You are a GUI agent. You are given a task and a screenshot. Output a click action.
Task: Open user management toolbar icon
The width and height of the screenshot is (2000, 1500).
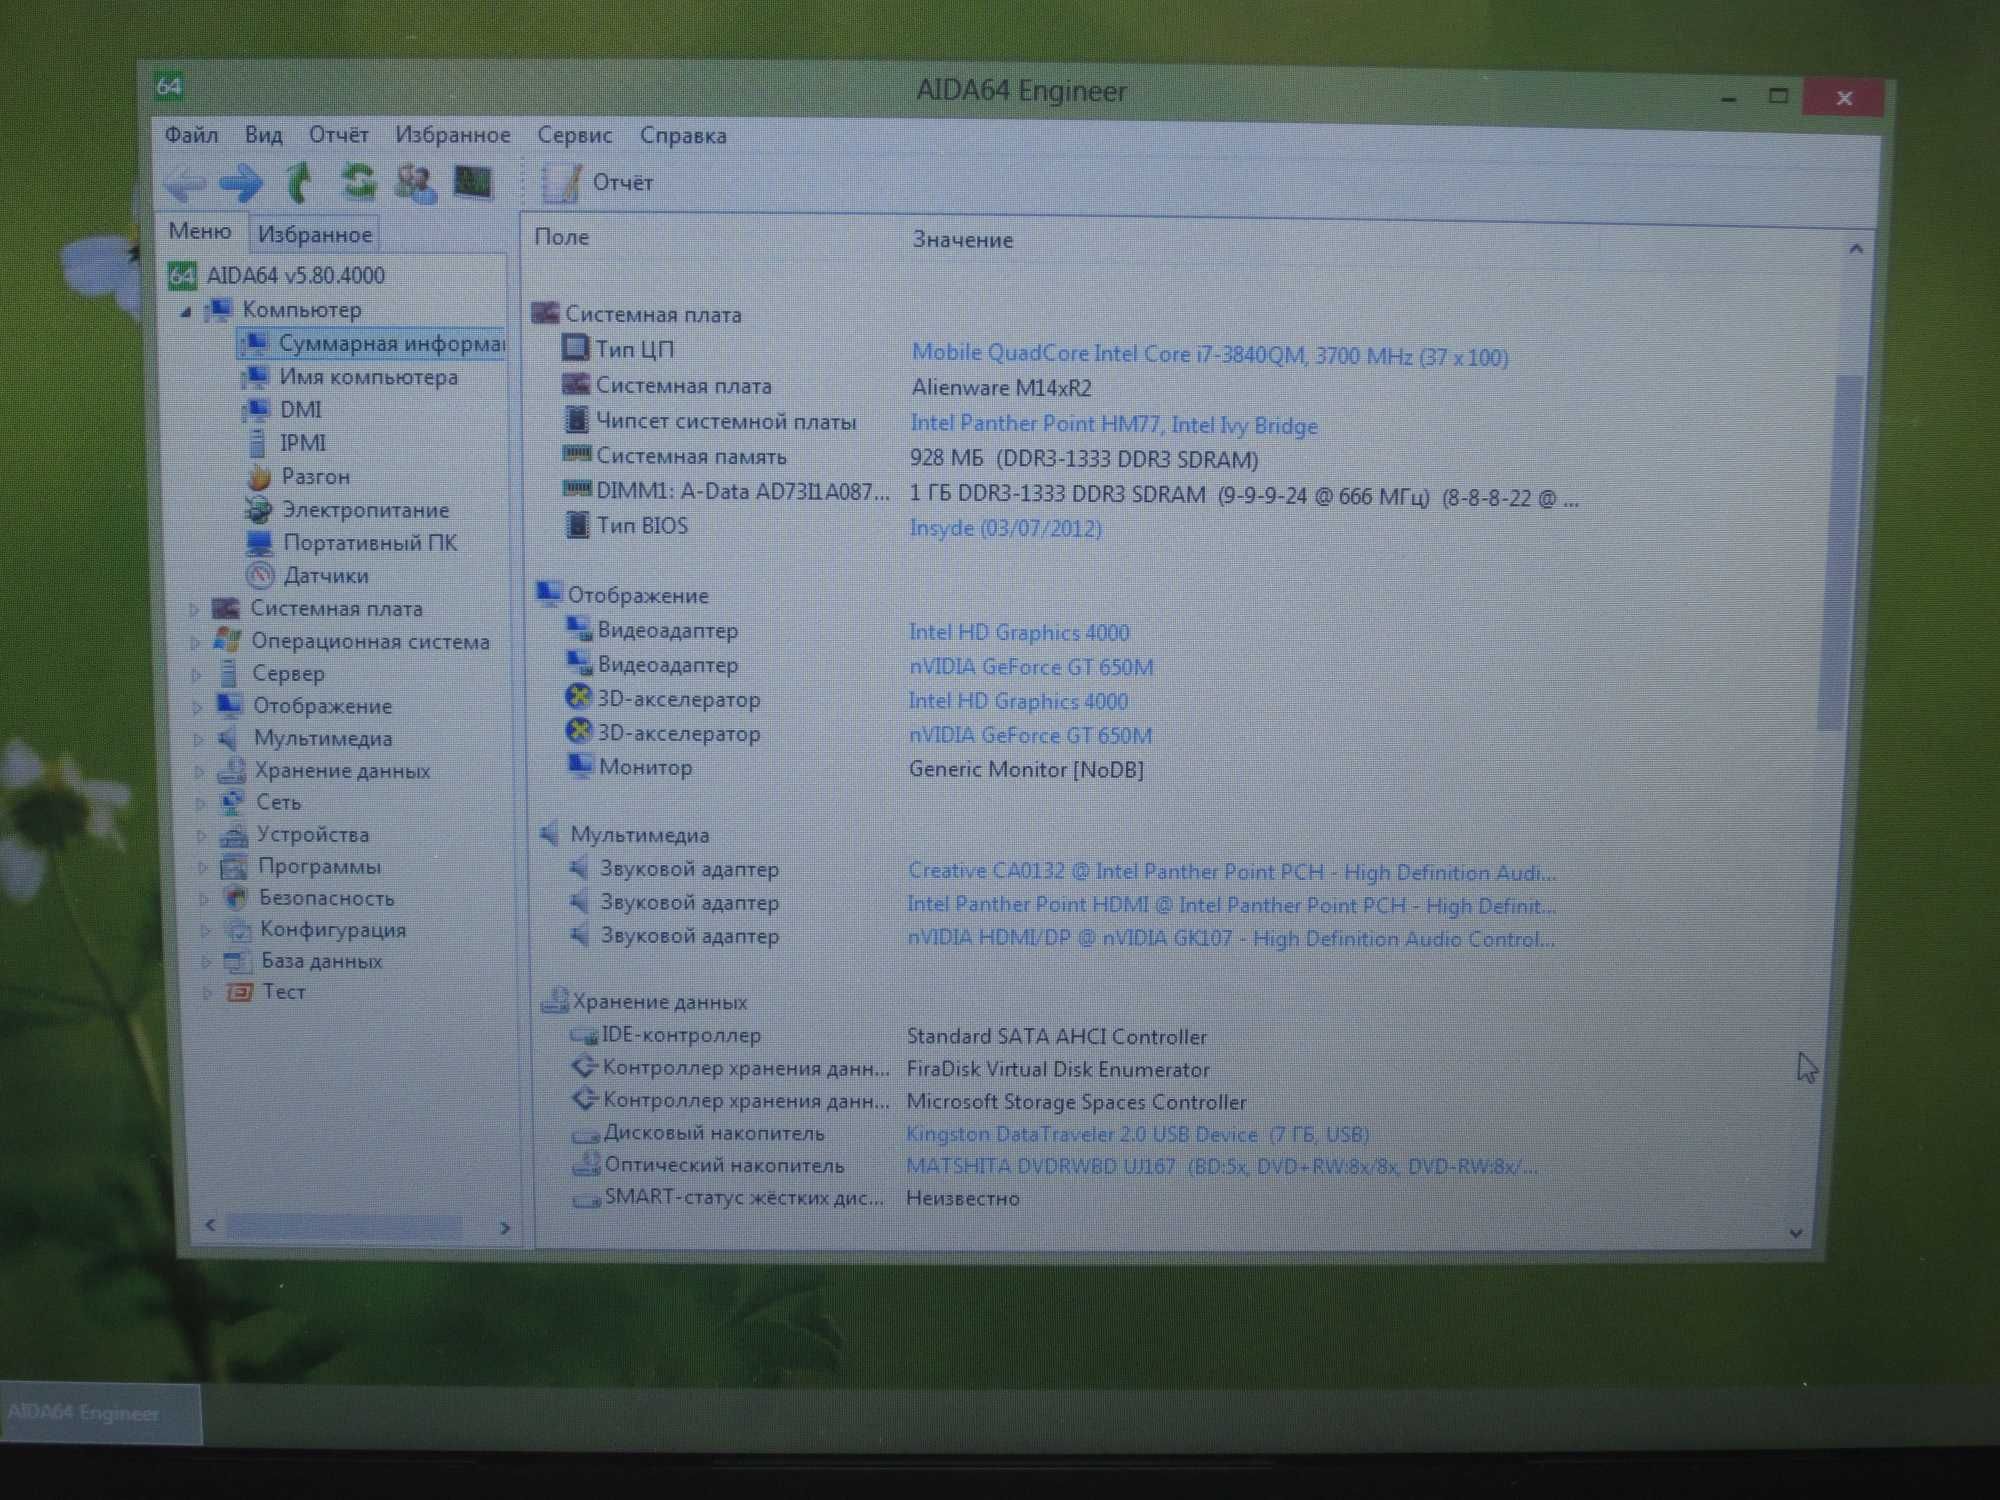[415, 183]
